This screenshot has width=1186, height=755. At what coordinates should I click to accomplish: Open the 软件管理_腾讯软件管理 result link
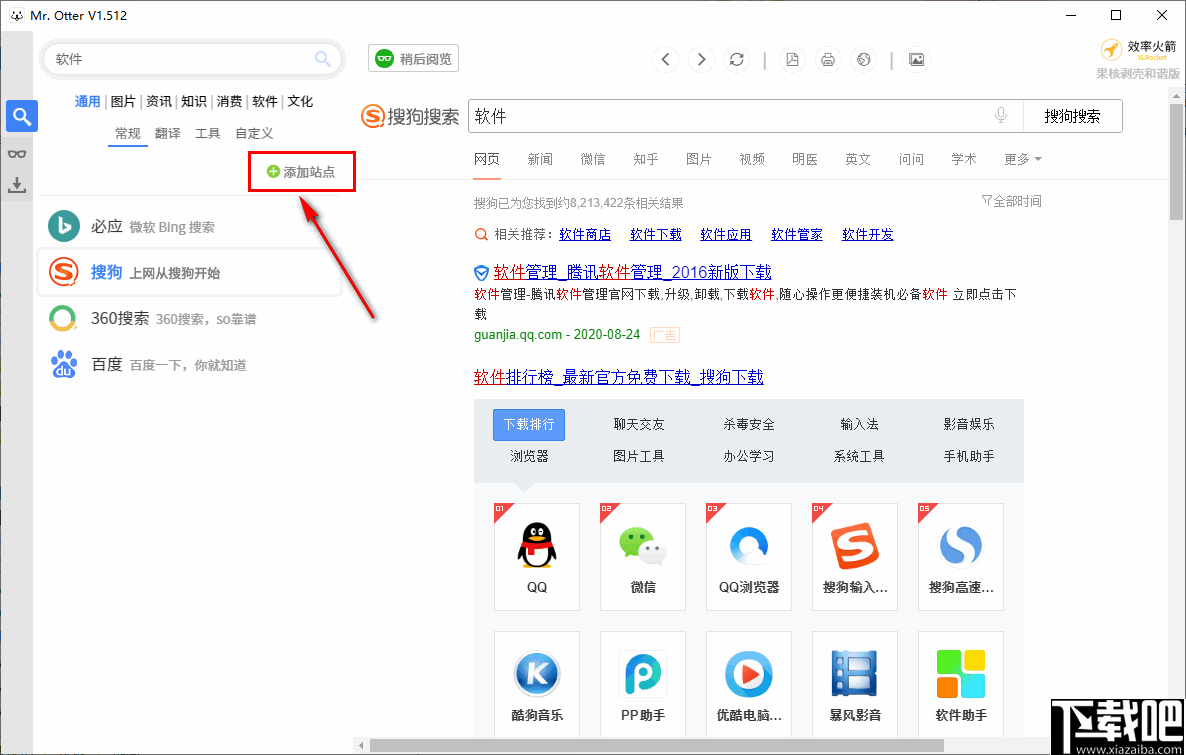point(632,272)
